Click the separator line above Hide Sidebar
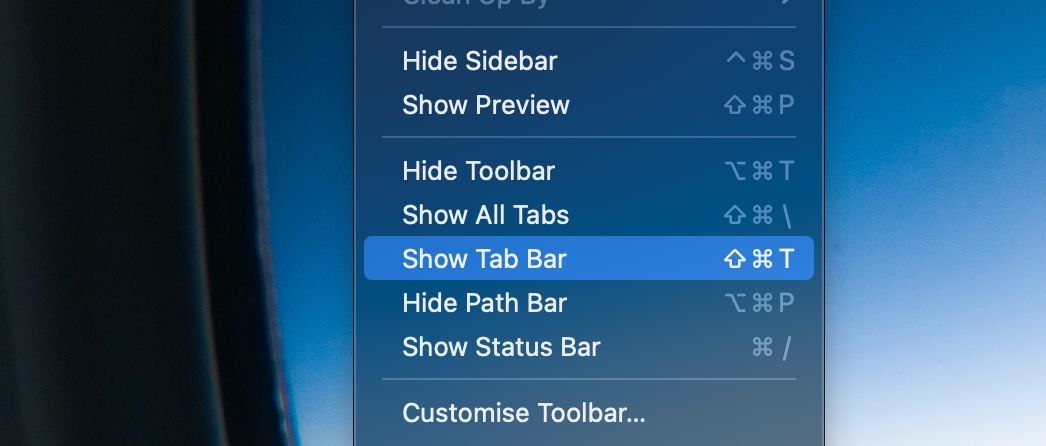 [x=589, y=27]
